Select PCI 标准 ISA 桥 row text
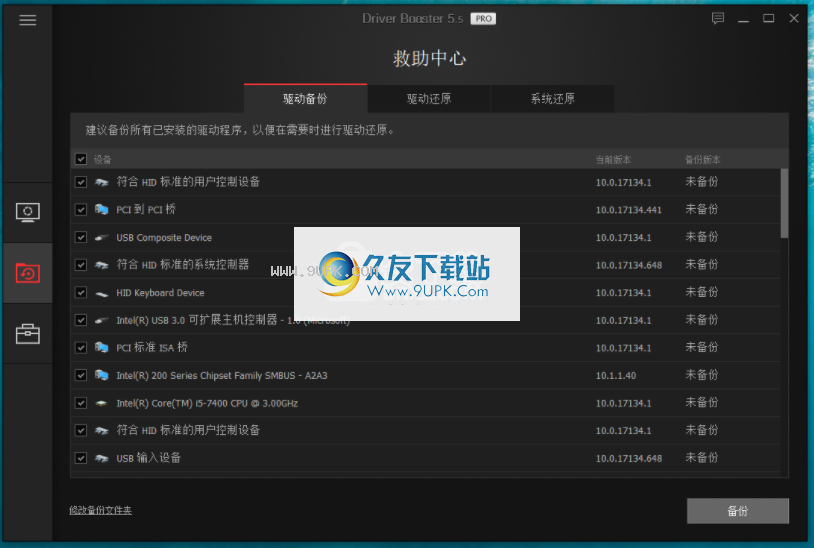 [152, 348]
